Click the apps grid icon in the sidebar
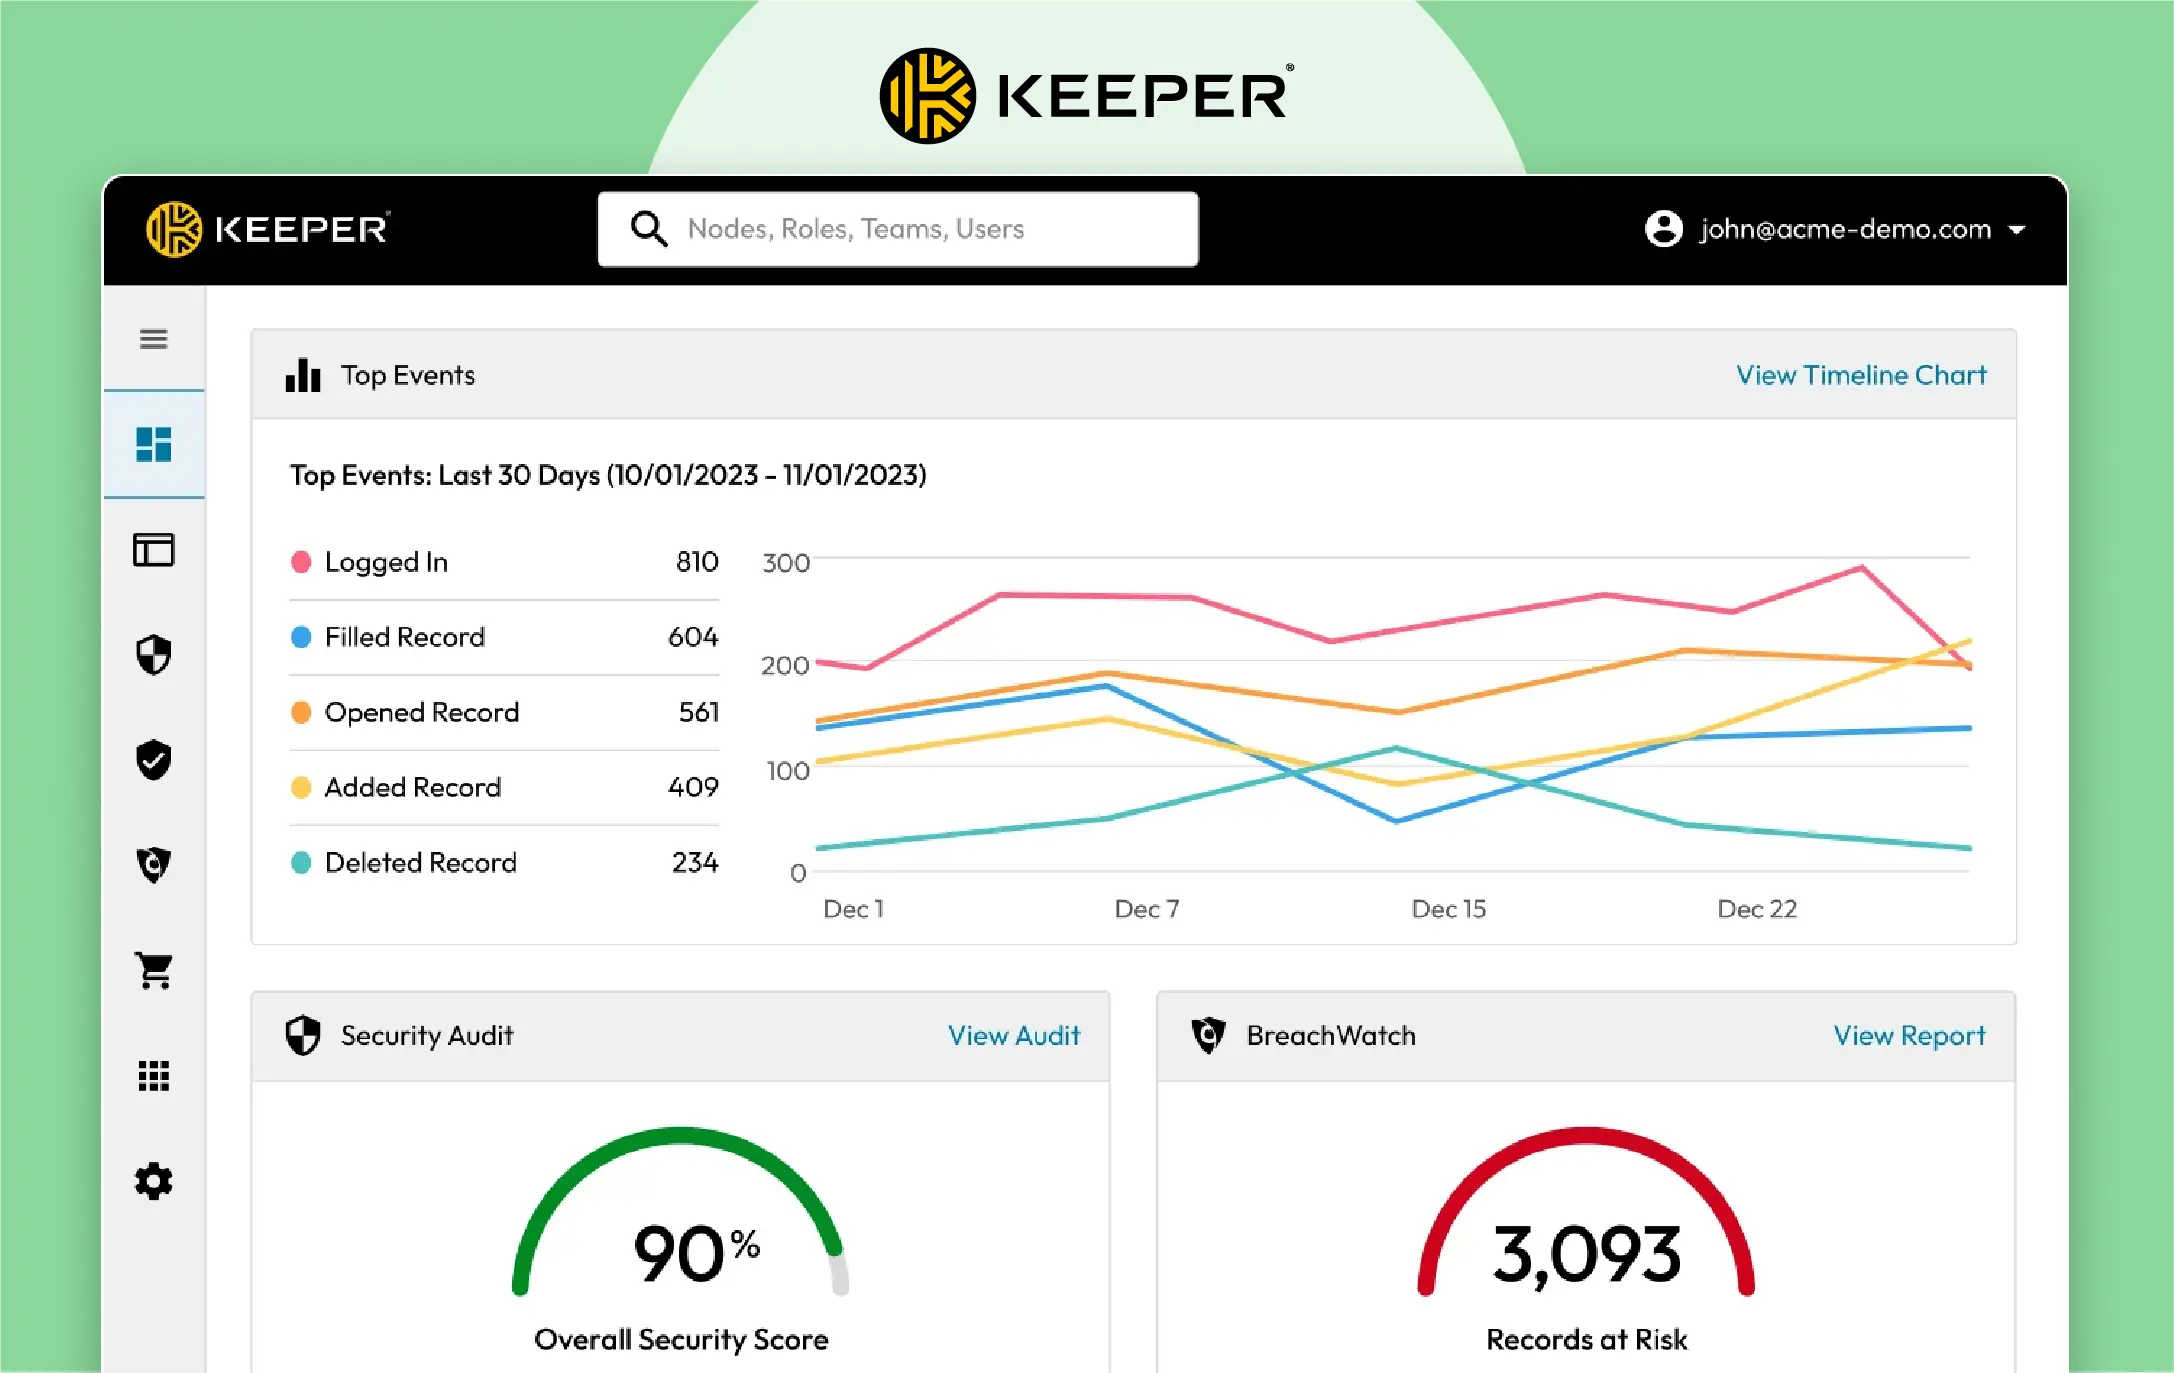 coord(153,1076)
